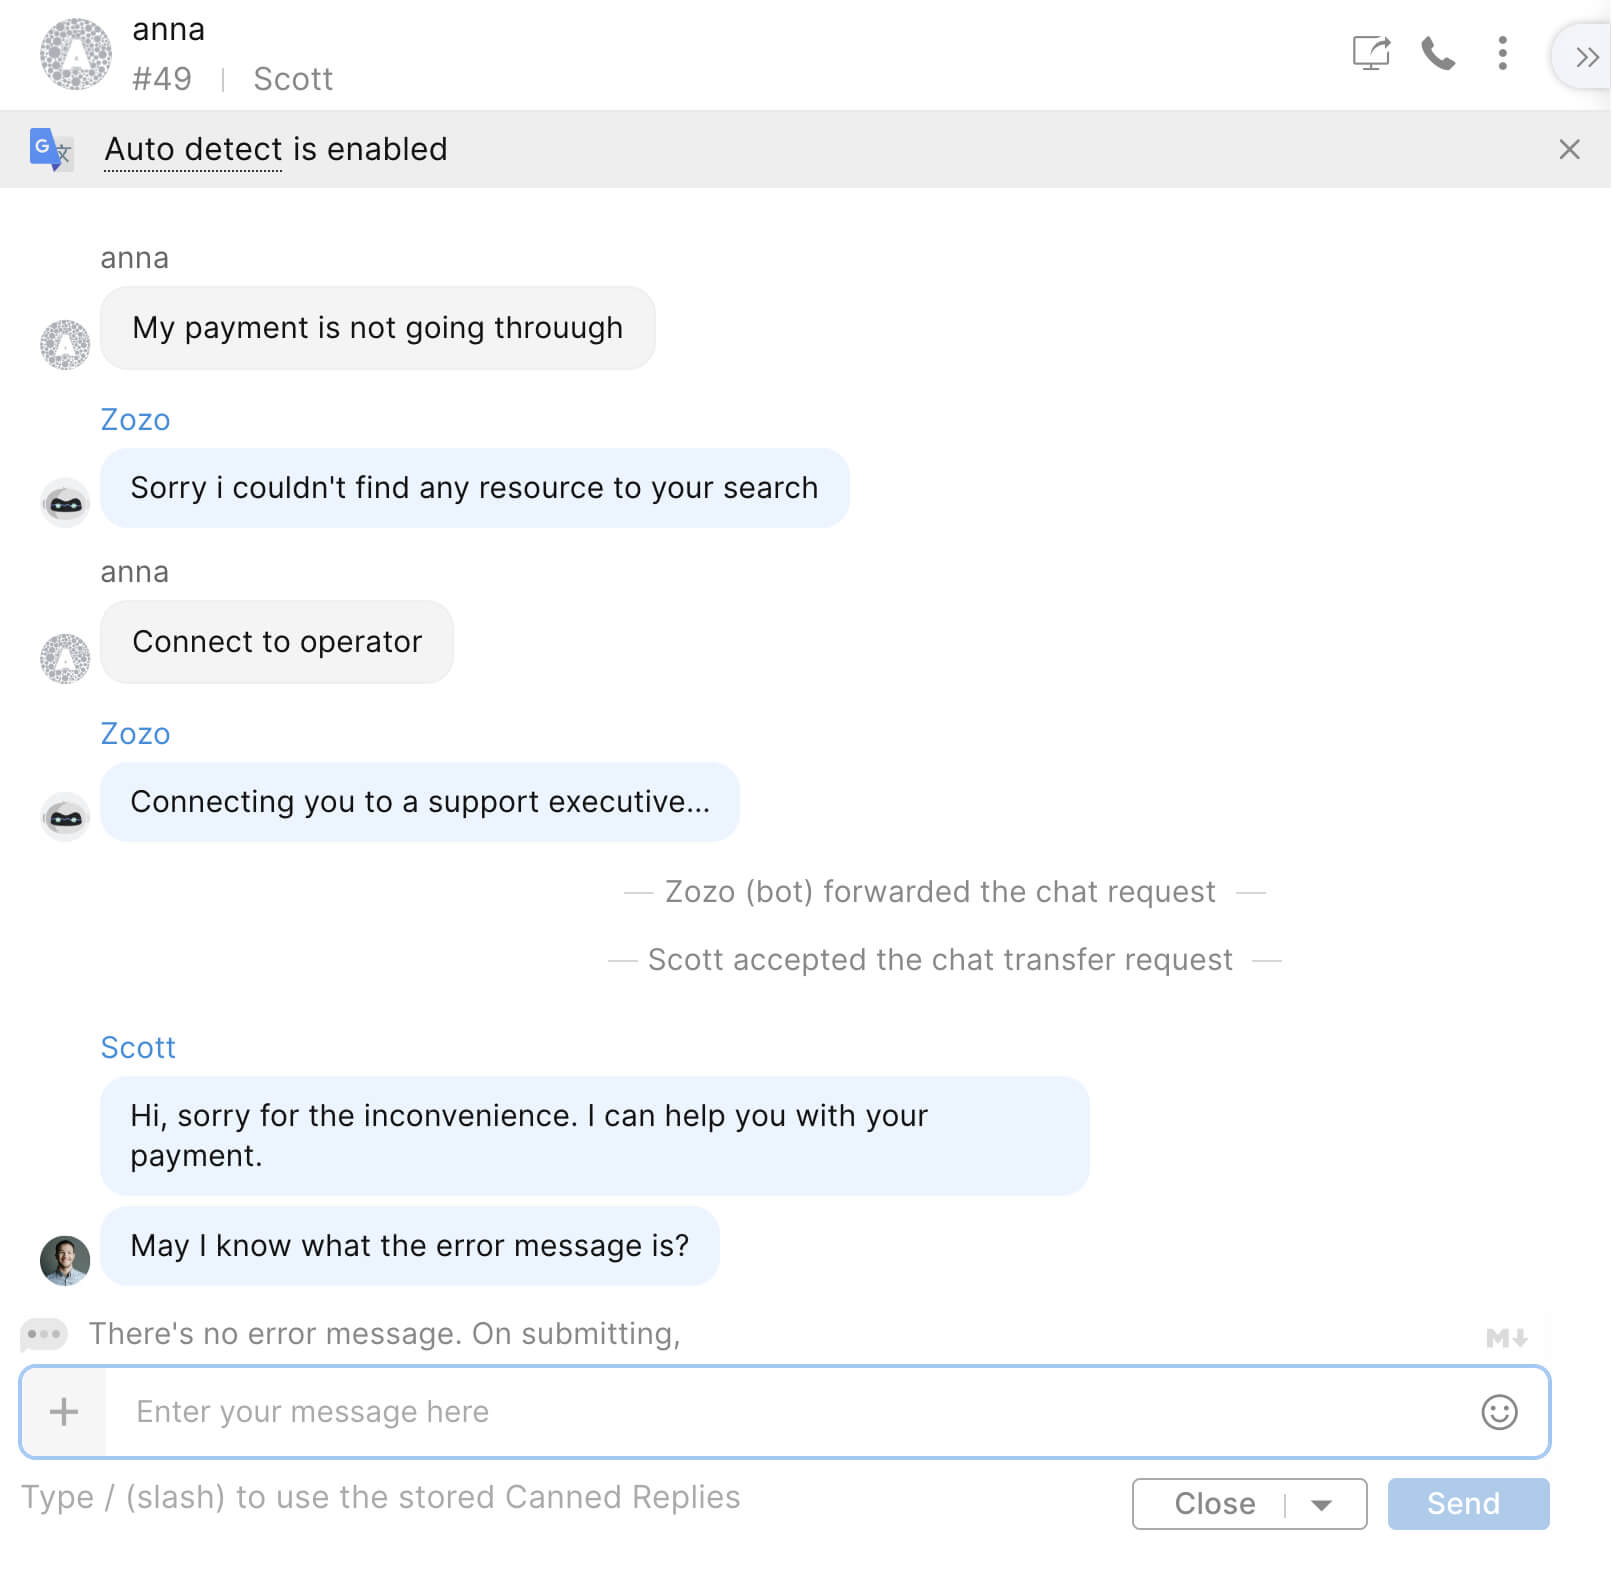This screenshot has width=1612, height=1570.
Task: Focus the message input field
Action: [x=790, y=1411]
